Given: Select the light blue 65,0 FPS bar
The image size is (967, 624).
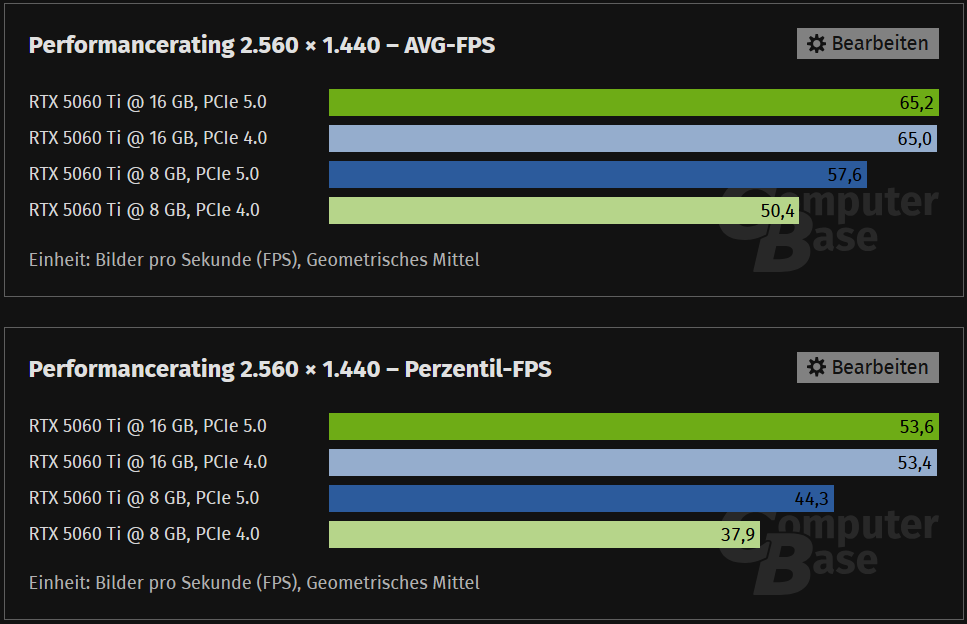Looking at the screenshot, I should pyautogui.click(x=633, y=138).
